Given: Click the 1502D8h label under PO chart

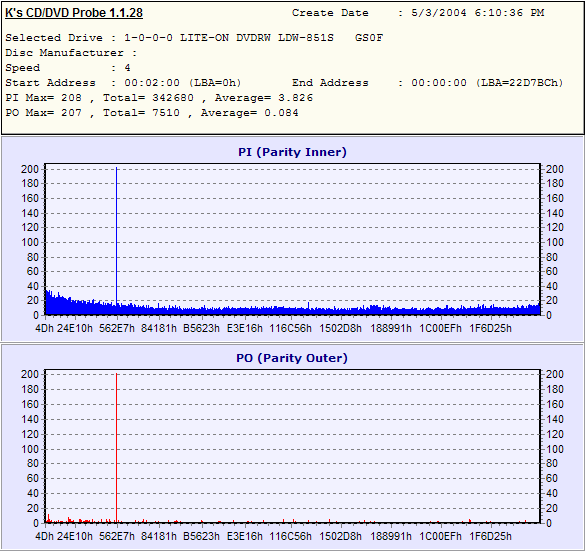Looking at the screenshot, I should click(340, 536).
